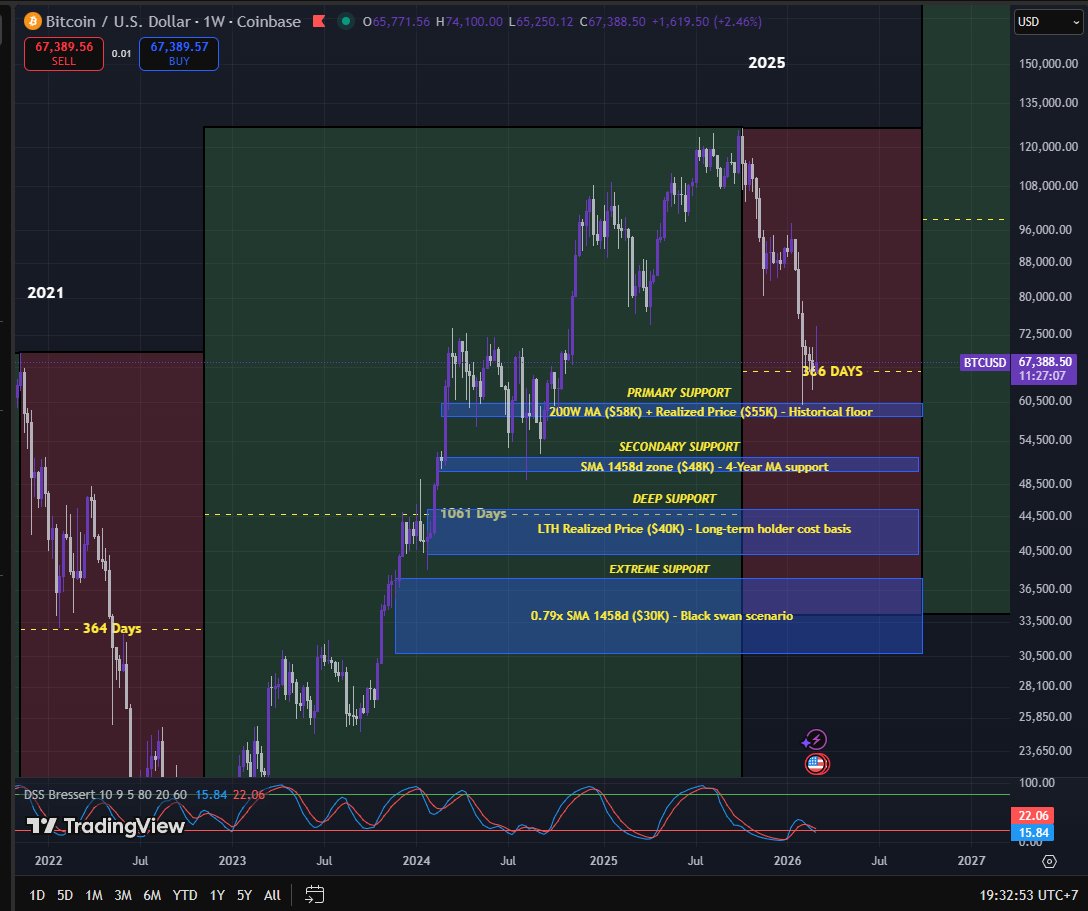Select the 6M time range
The width and height of the screenshot is (1088, 911).
152,895
